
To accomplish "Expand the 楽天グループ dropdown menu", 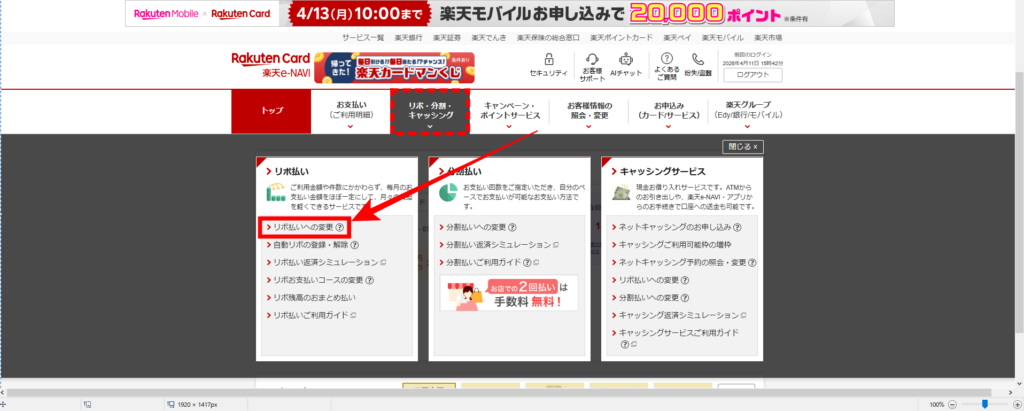I will tap(751, 111).
